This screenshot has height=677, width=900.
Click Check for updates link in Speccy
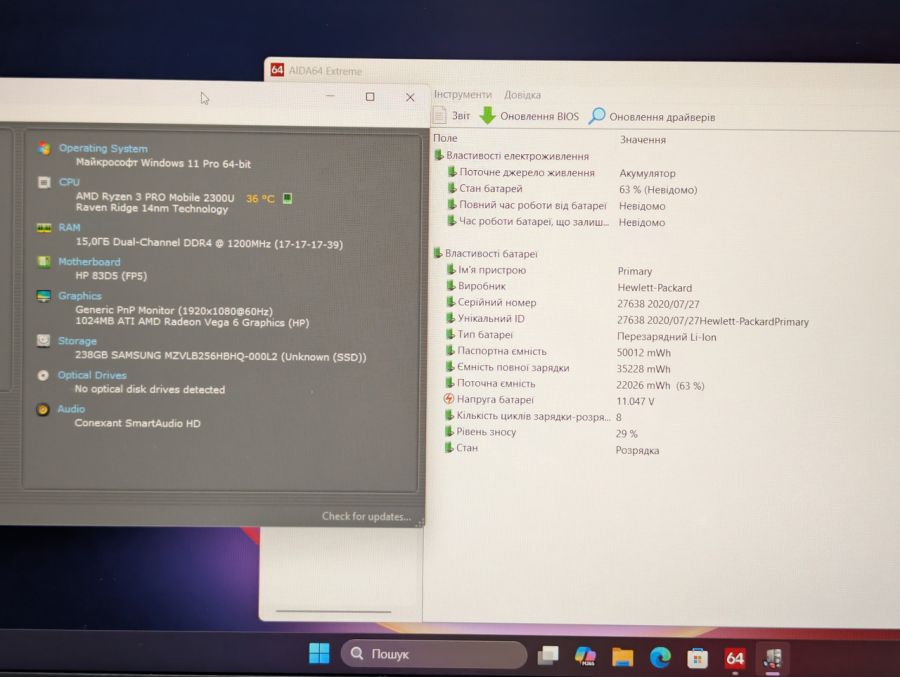(x=366, y=516)
